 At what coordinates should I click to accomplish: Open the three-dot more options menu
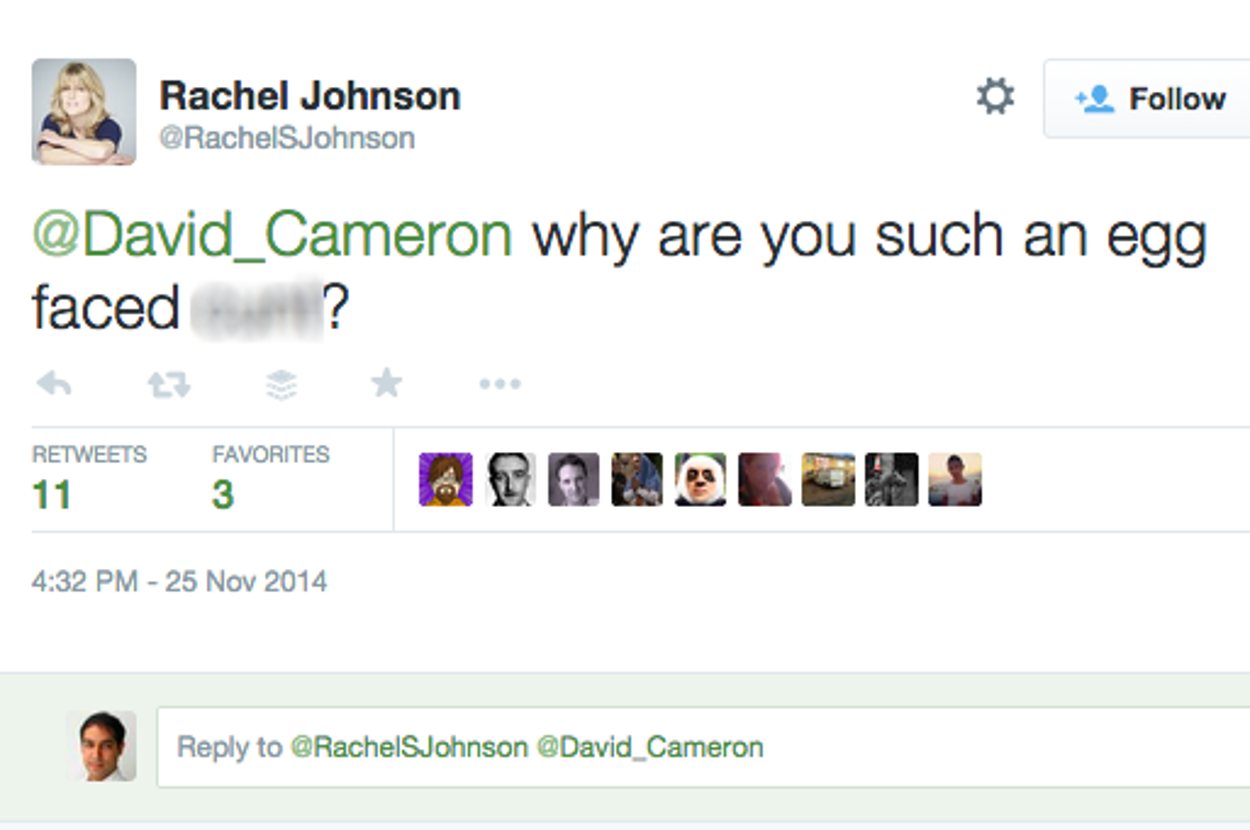point(499,384)
